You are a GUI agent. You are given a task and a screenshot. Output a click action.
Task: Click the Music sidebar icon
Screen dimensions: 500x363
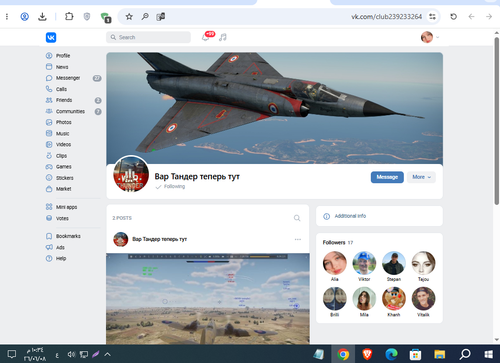(49, 133)
